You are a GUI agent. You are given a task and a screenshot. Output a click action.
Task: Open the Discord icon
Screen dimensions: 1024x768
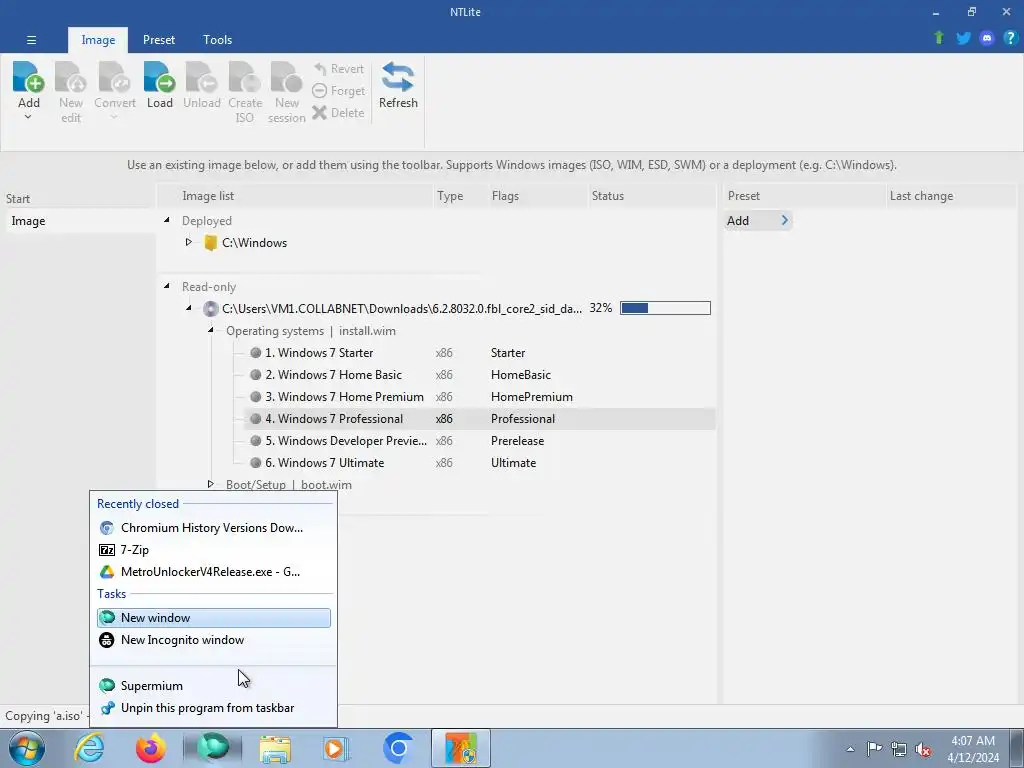coord(987,38)
